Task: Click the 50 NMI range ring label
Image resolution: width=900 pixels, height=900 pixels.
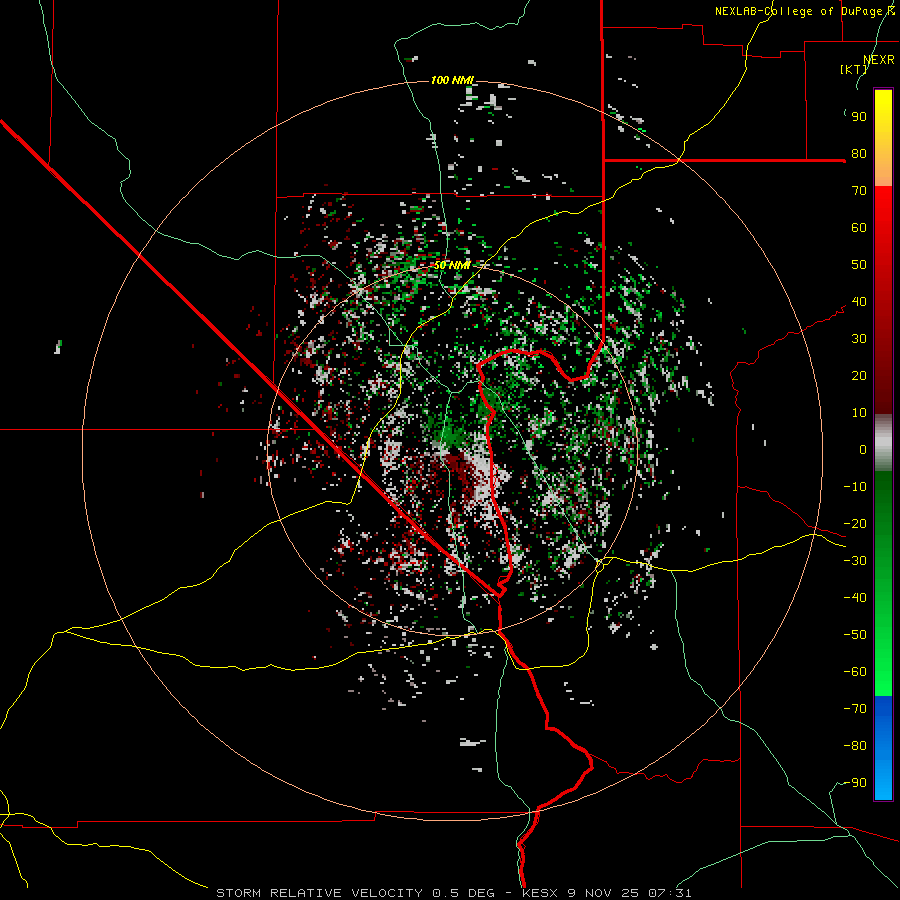Action: click(x=452, y=265)
